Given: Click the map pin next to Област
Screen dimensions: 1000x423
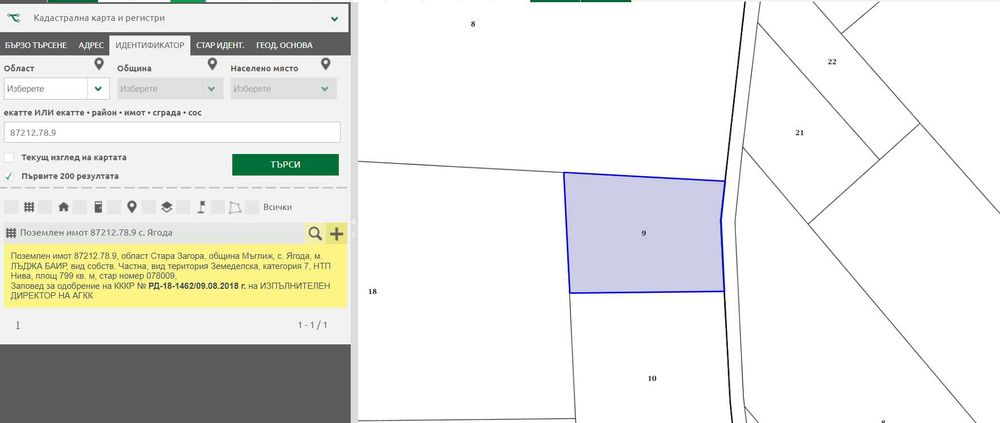Looking at the screenshot, I should (99, 64).
